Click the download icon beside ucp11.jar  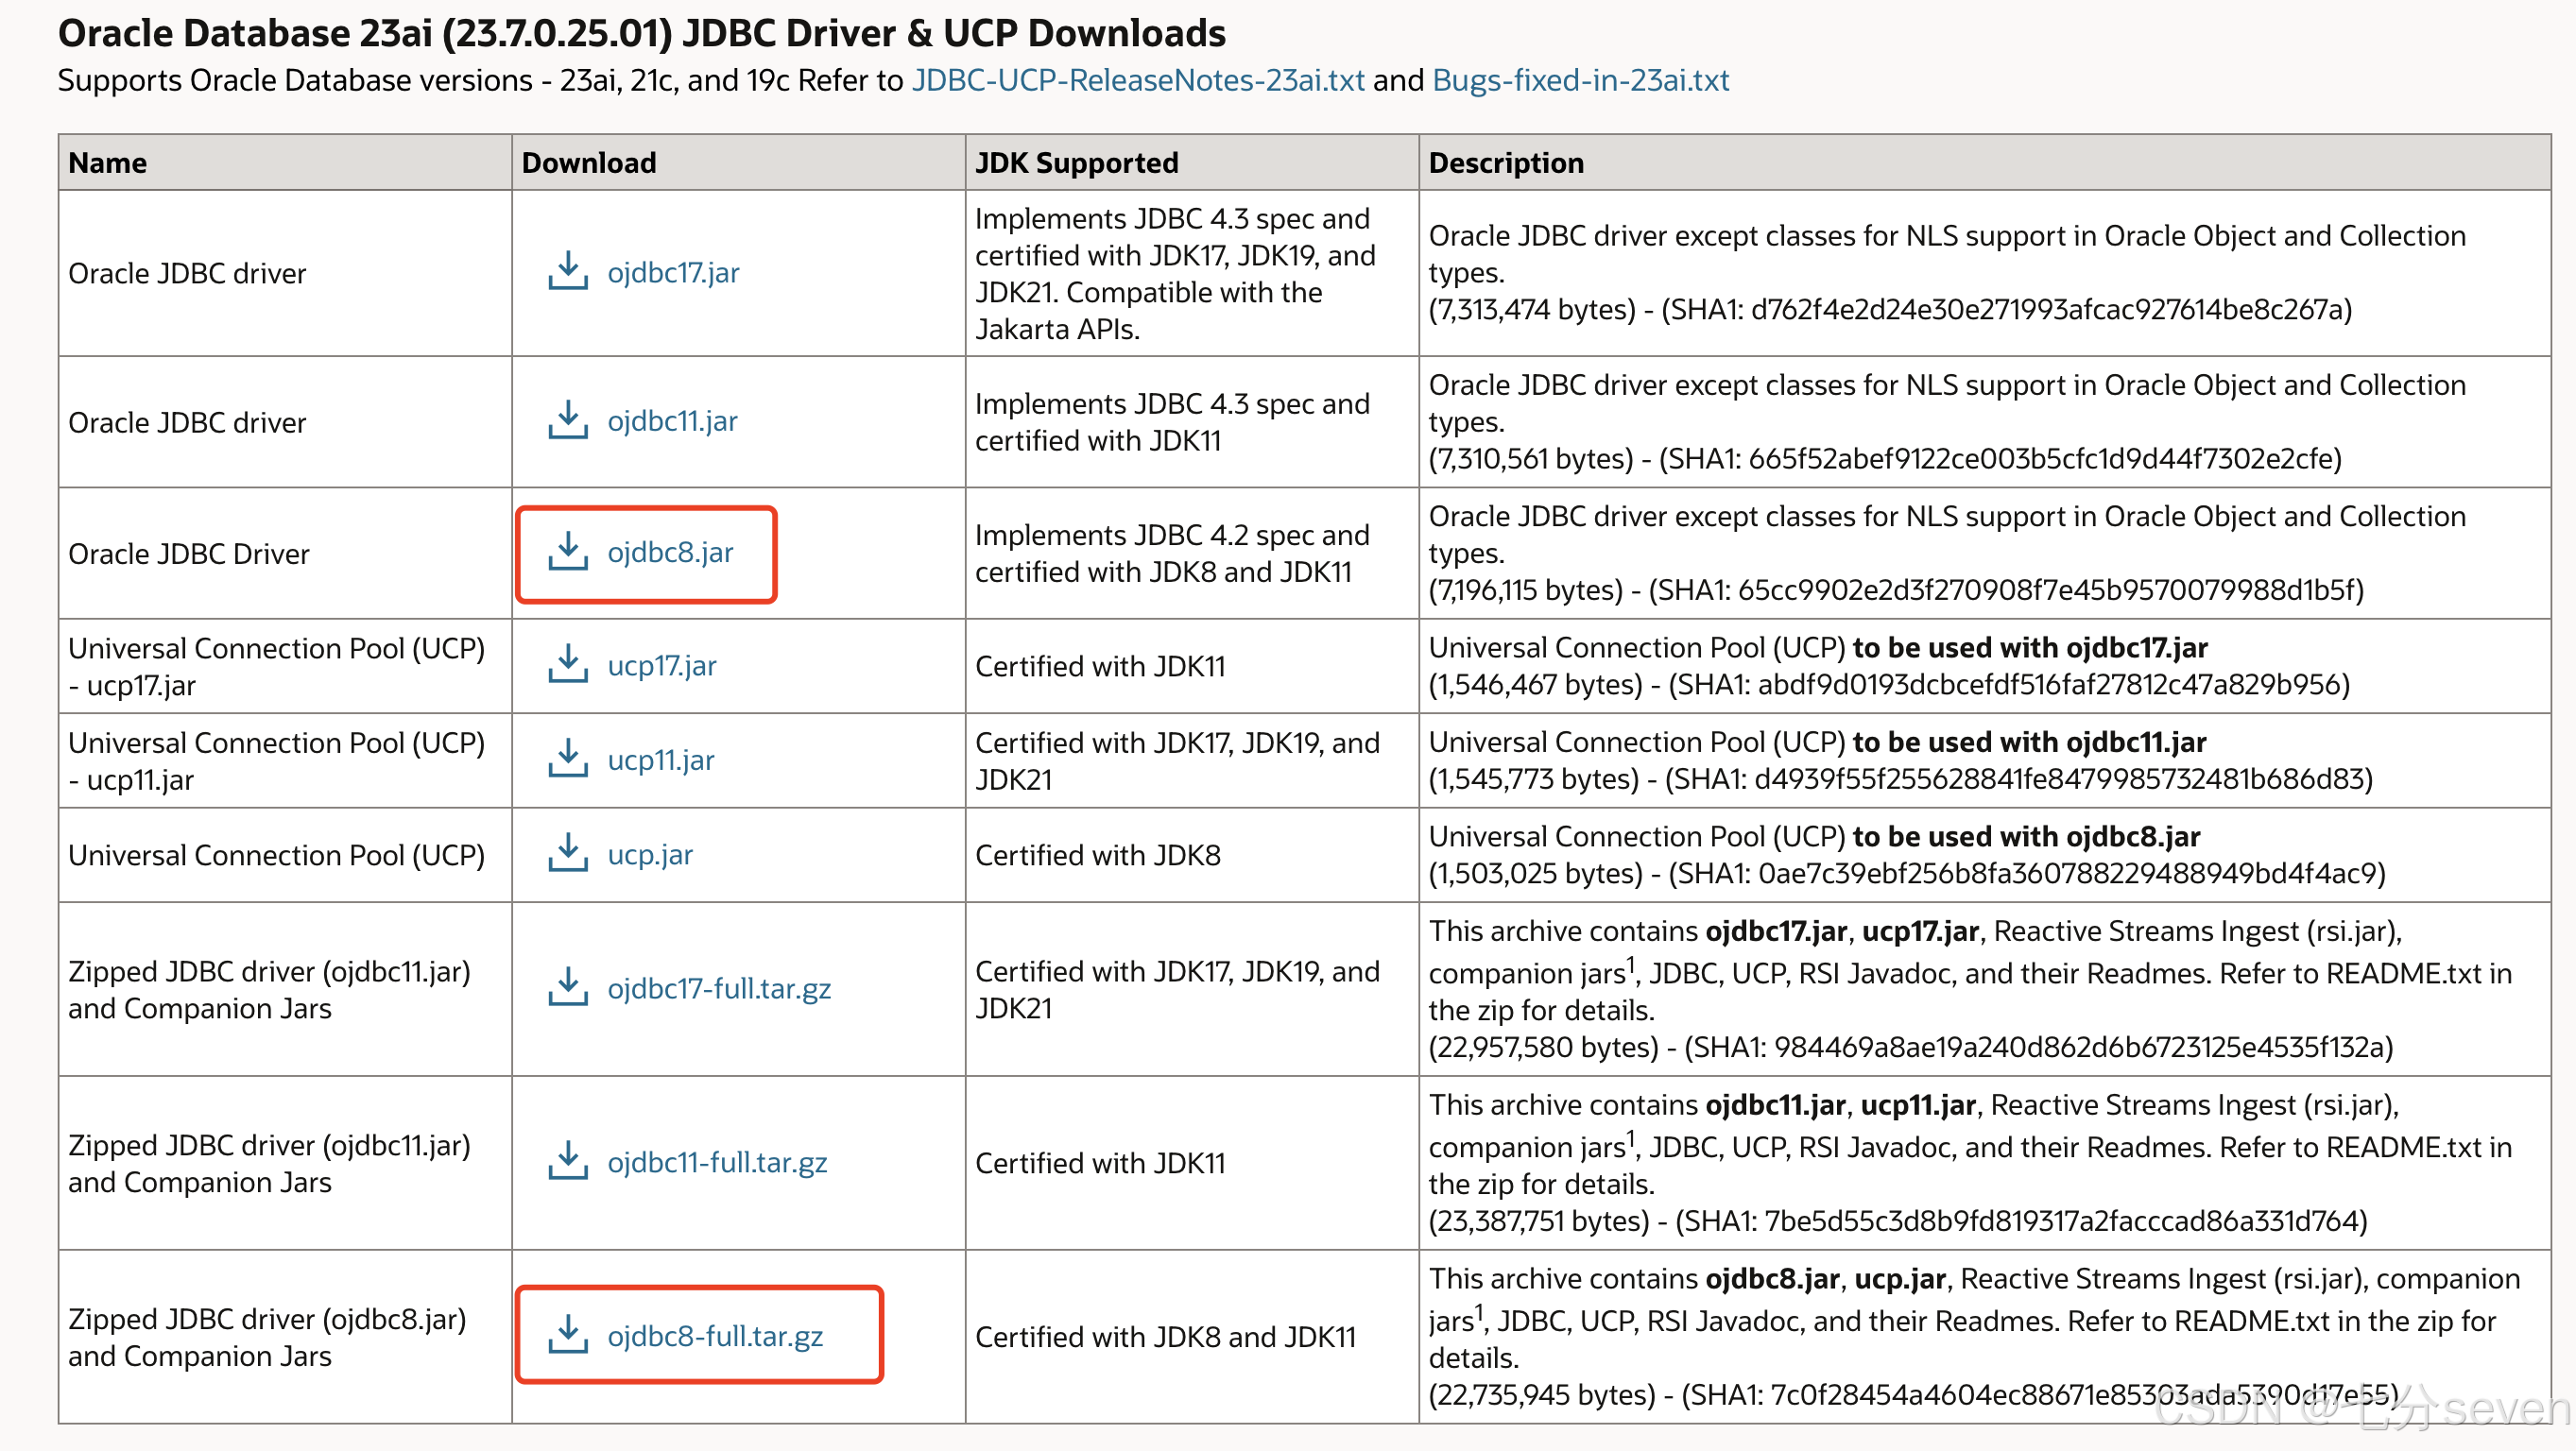point(568,758)
